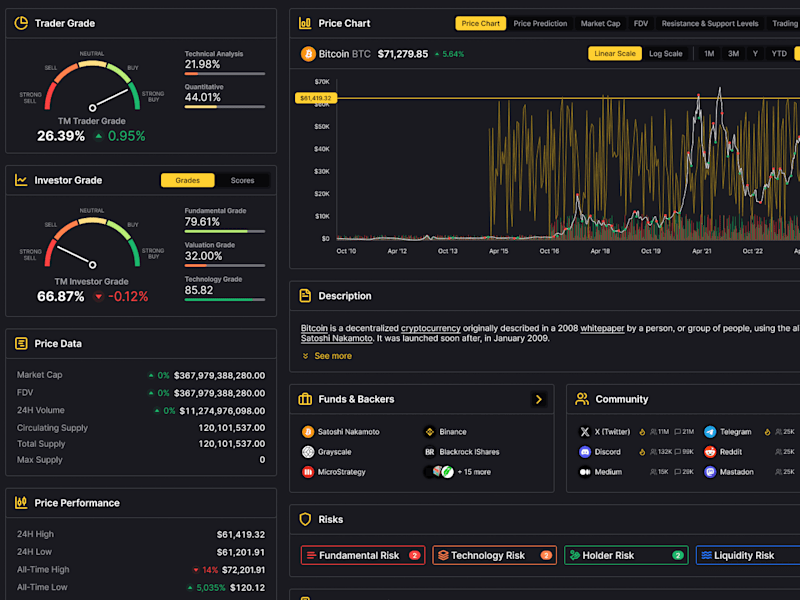Set chart range to 3M
The width and height of the screenshot is (800, 600).
pos(733,54)
